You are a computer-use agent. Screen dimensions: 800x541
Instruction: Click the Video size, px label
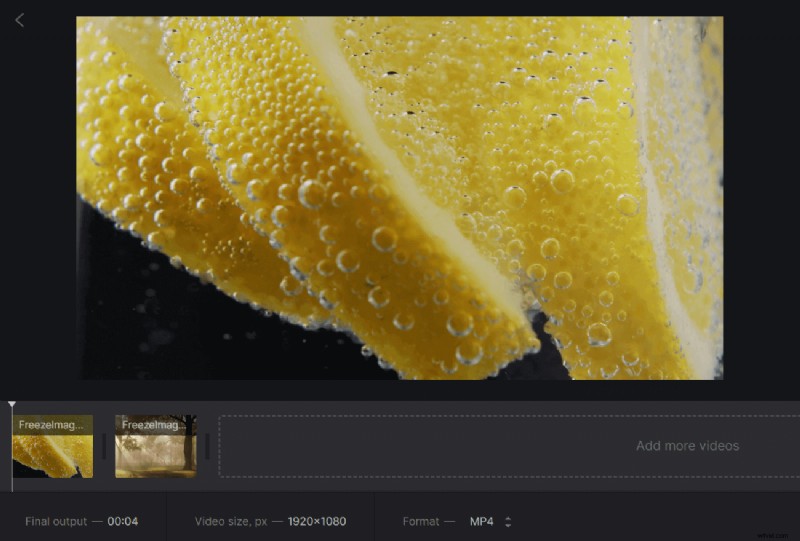coord(231,522)
